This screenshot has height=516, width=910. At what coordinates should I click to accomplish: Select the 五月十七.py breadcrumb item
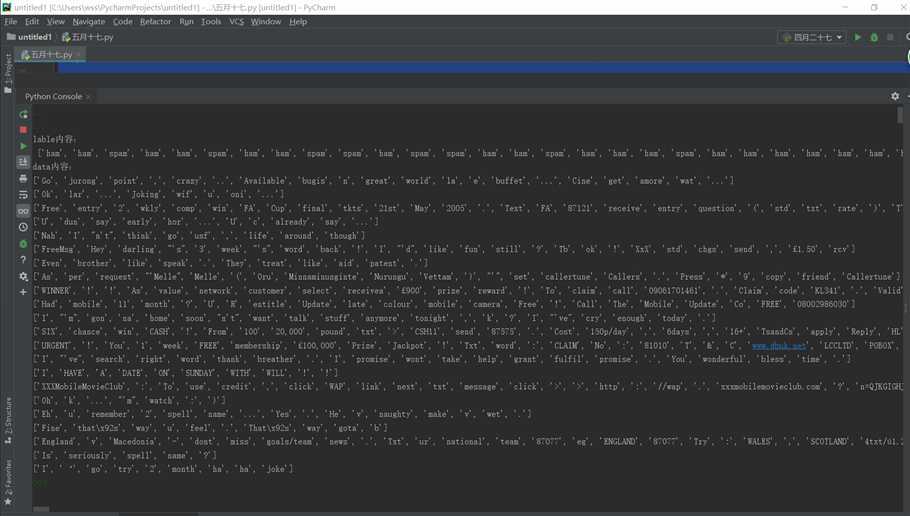click(x=88, y=37)
